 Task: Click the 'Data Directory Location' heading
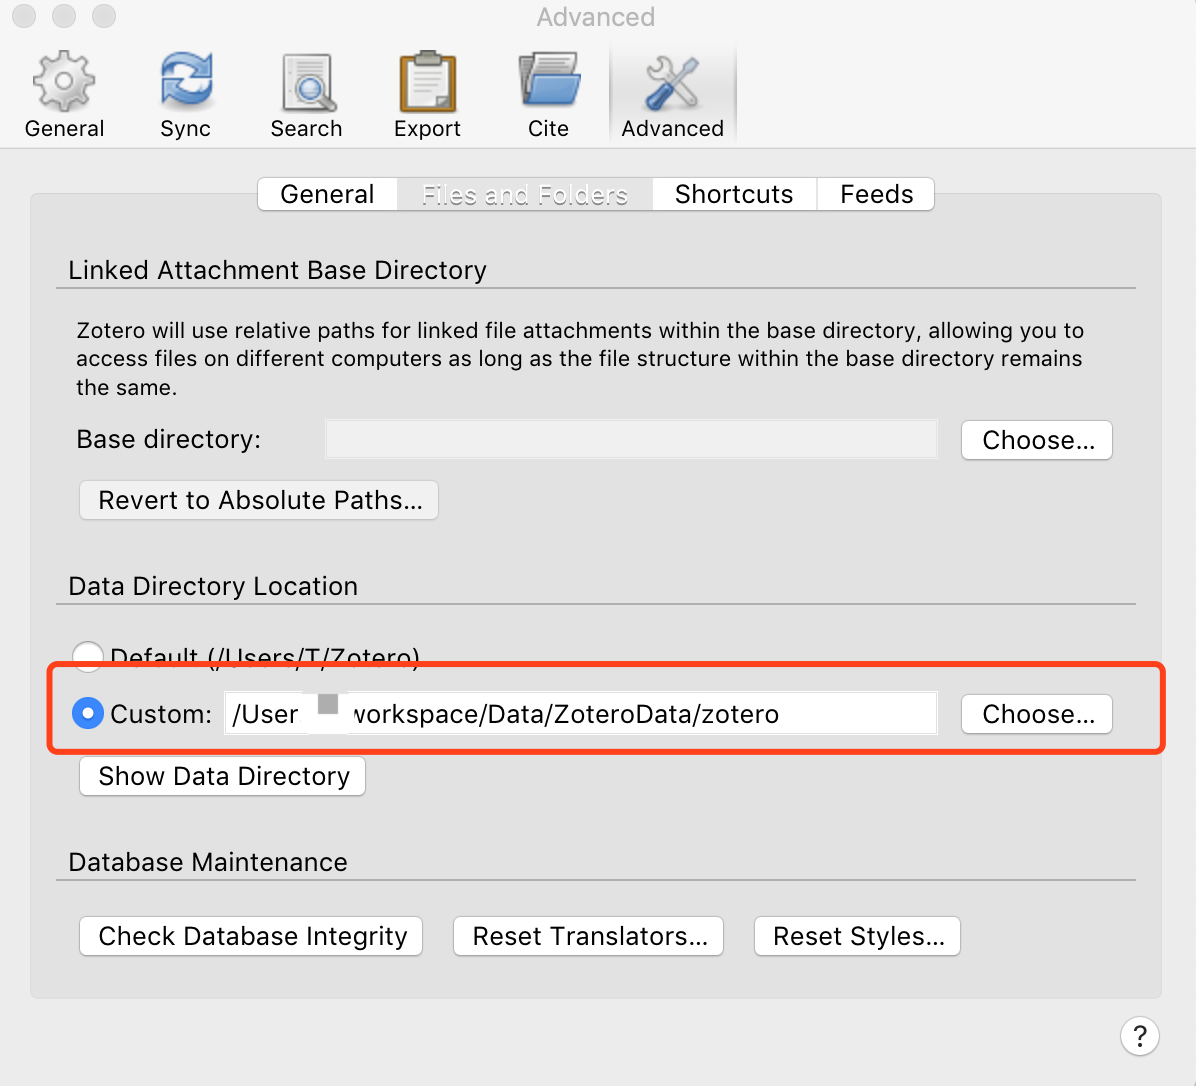[213, 586]
